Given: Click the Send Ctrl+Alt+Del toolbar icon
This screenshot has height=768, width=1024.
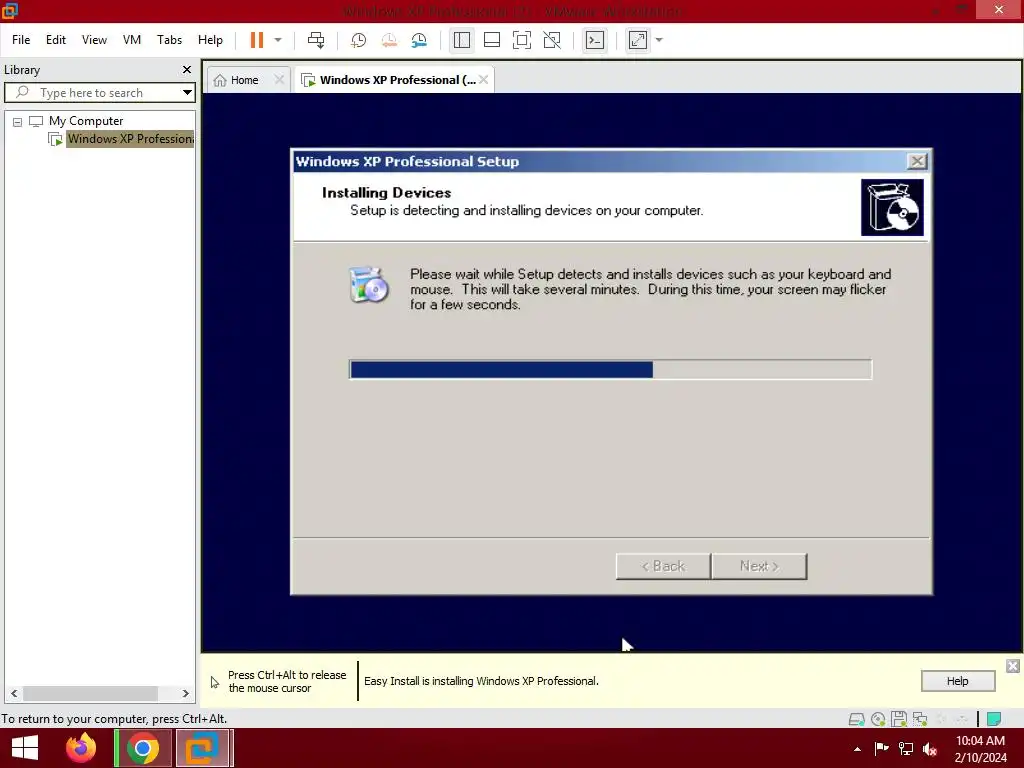Looking at the screenshot, I should click(316, 40).
